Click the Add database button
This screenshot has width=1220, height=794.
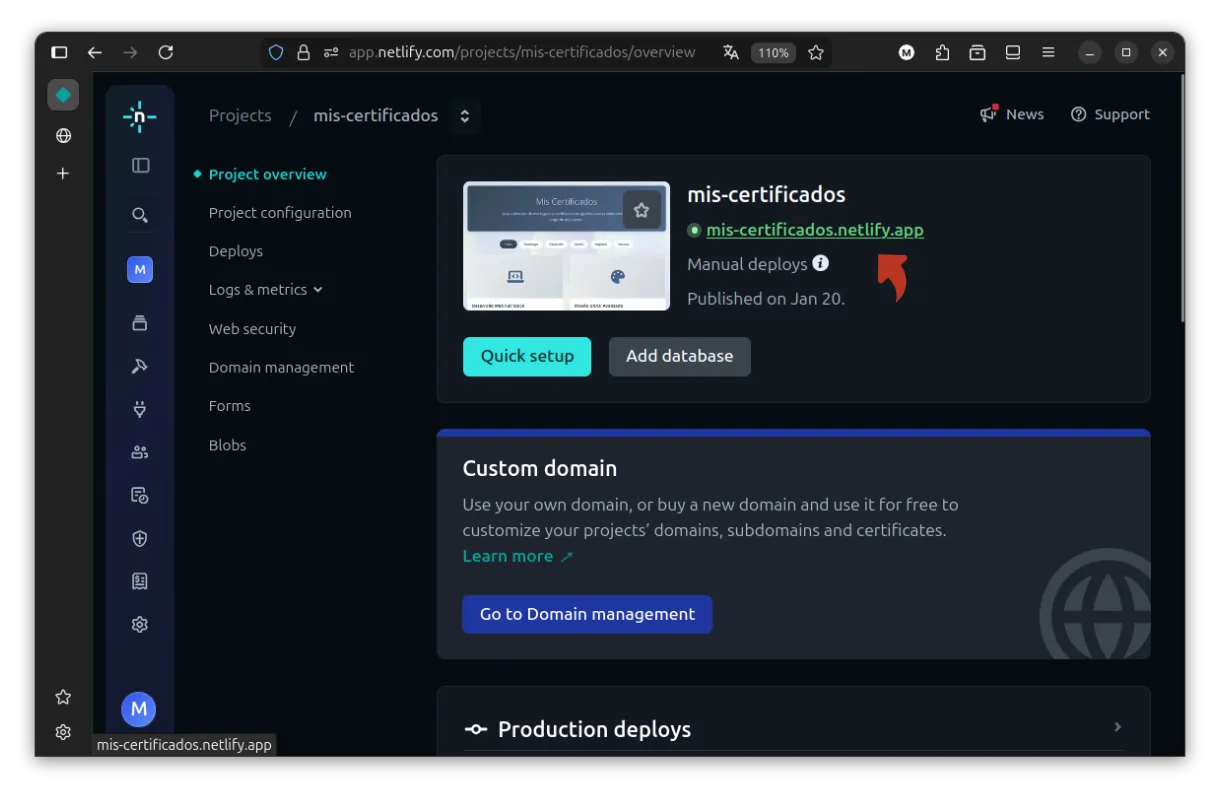click(x=679, y=356)
